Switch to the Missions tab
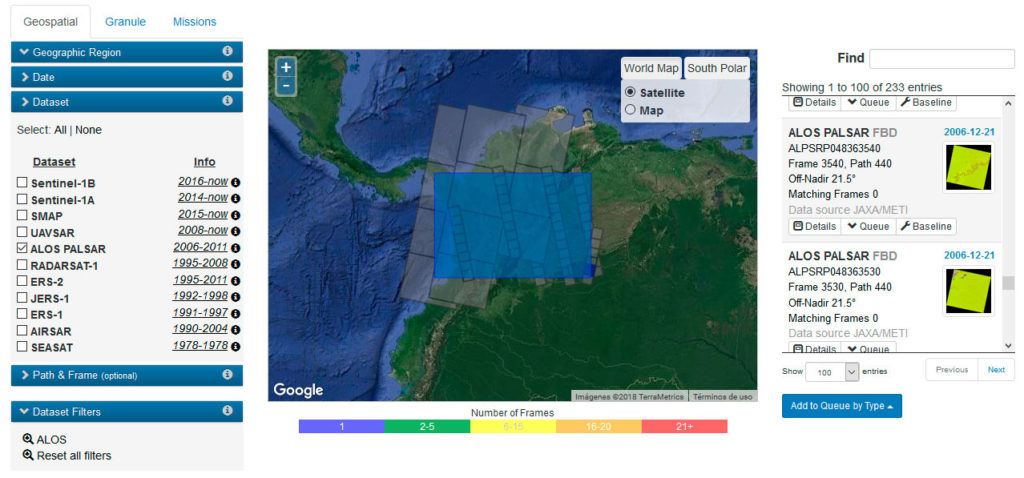Screen dimensions: 1024x478 195,22
